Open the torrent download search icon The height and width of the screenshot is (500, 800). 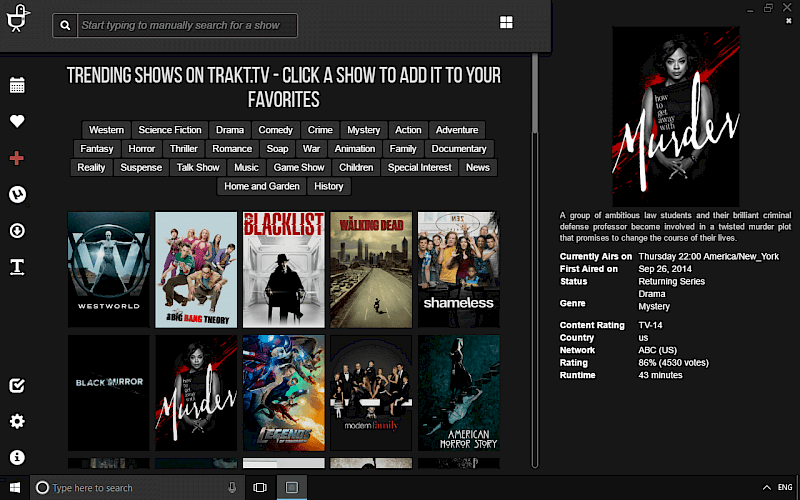click(x=17, y=231)
